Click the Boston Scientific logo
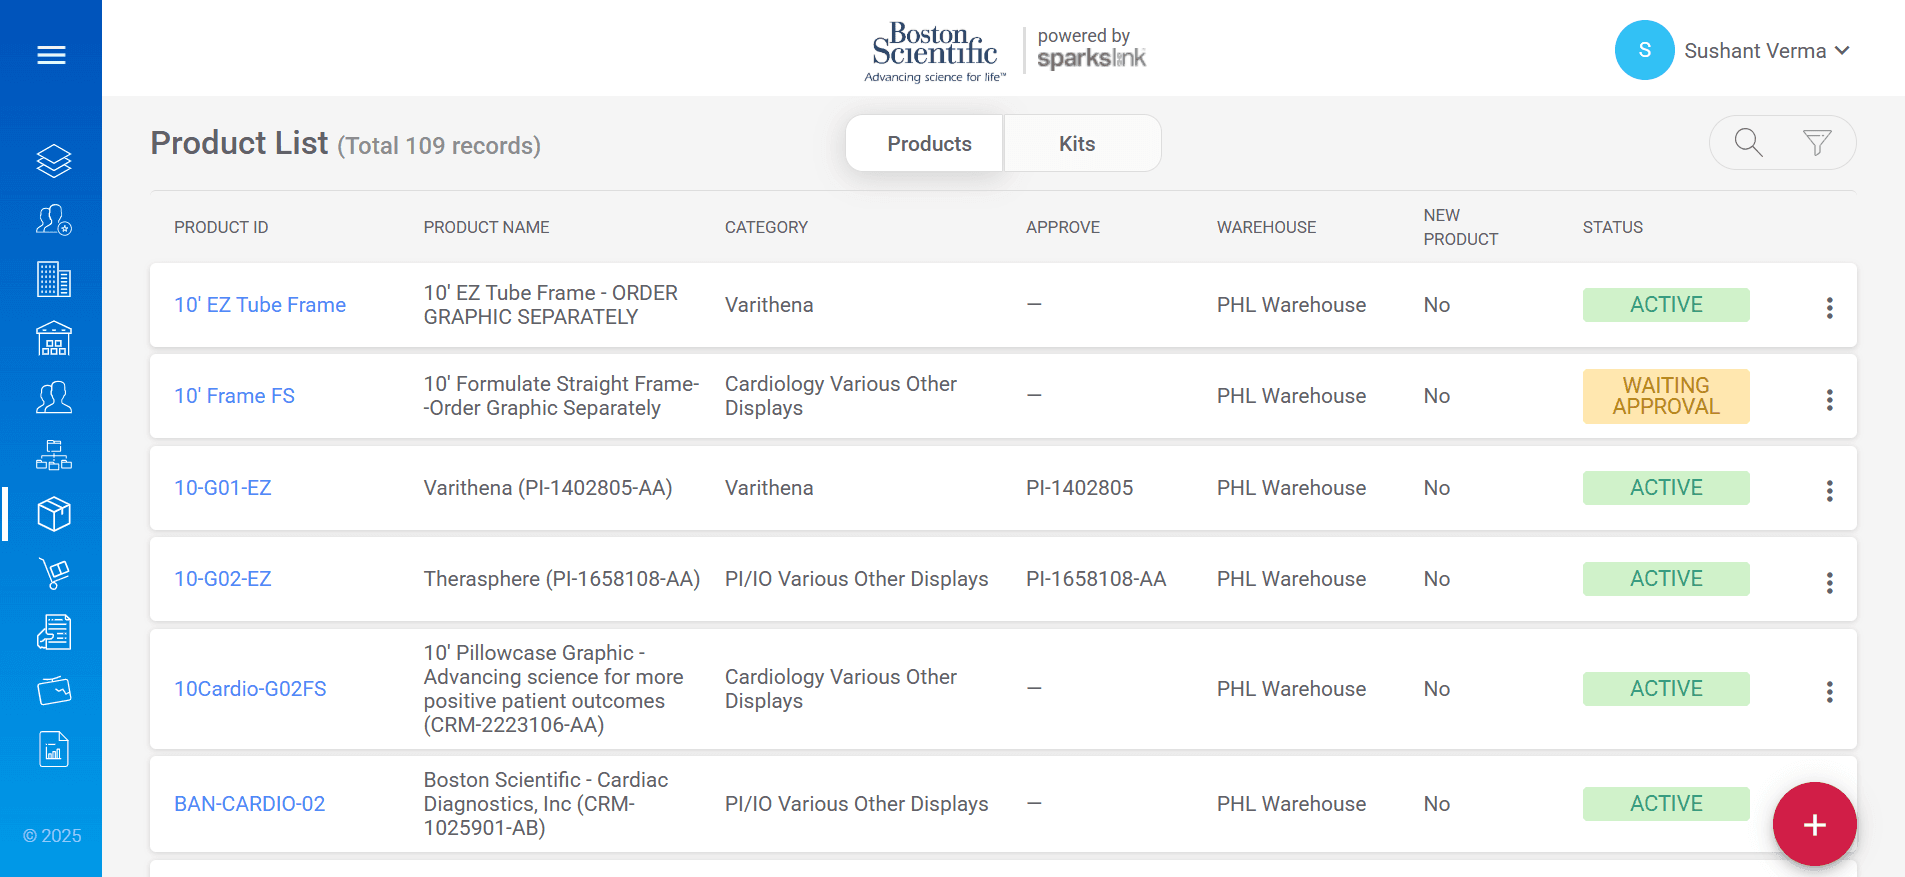This screenshot has width=1905, height=877. (x=935, y=52)
